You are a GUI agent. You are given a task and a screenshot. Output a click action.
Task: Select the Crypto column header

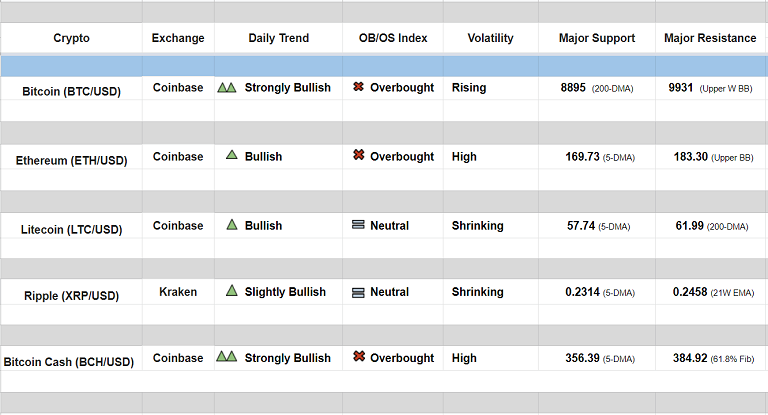pyautogui.click(x=71, y=39)
